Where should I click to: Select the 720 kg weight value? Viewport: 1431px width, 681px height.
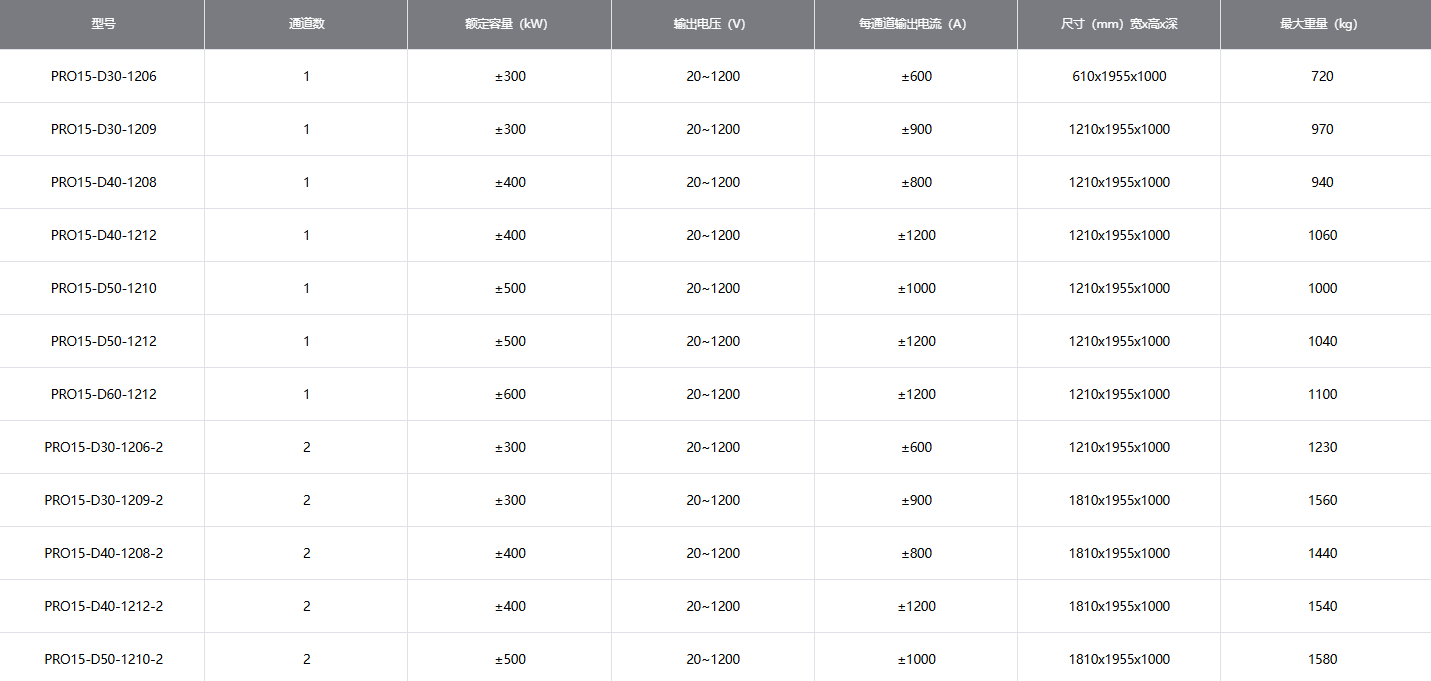(1322, 76)
